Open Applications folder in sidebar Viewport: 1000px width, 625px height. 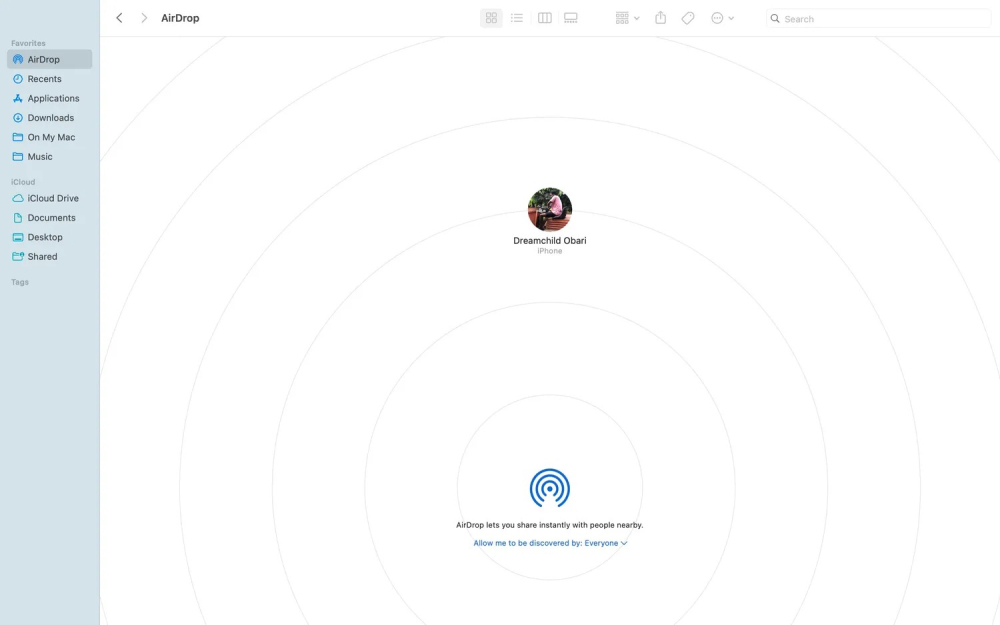(x=53, y=98)
